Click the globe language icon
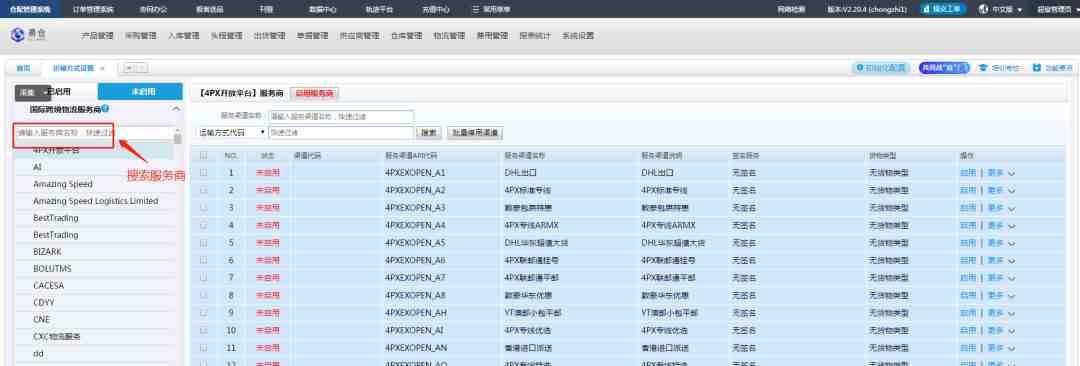This screenshot has width=1080, height=366. click(x=983, y=10)
